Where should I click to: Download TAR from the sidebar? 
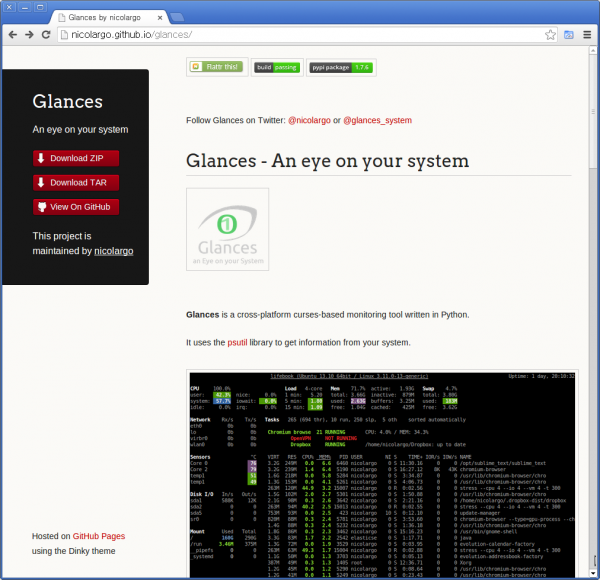[x=76, y=183]
